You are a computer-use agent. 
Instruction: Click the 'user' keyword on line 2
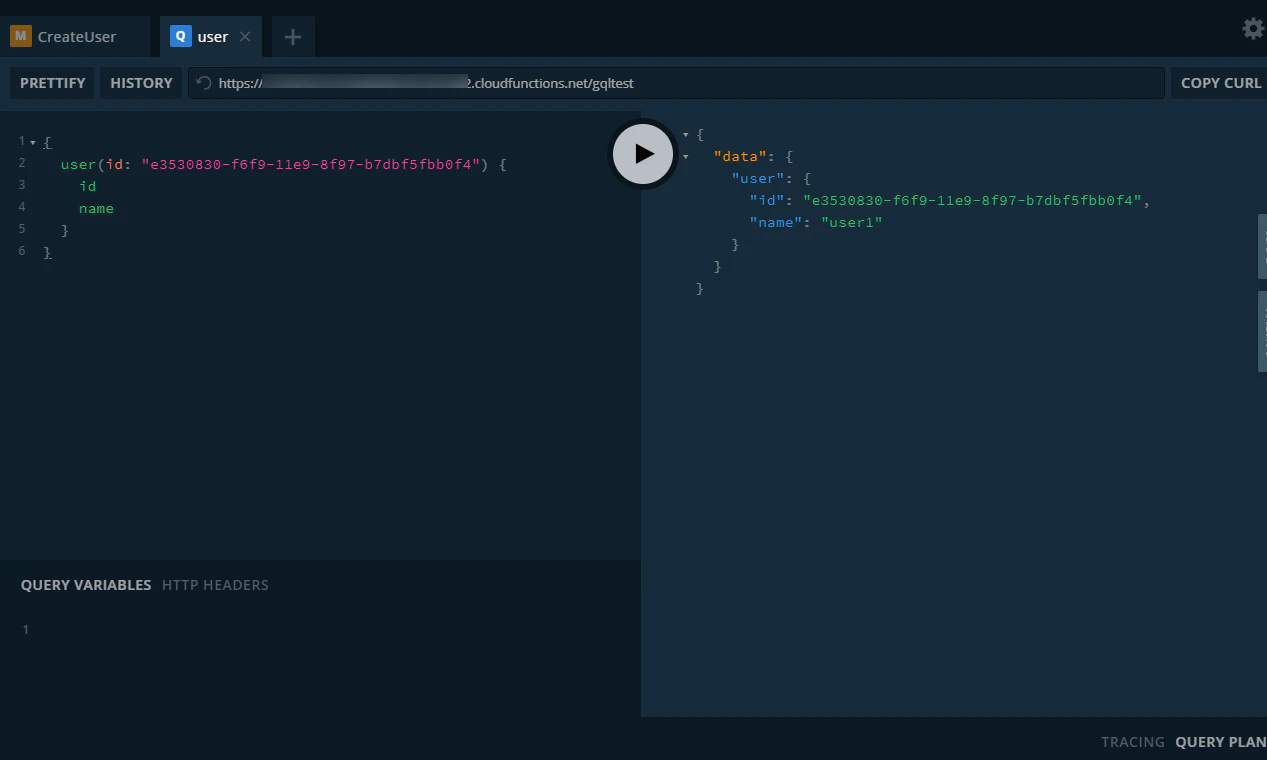point(78,164)
